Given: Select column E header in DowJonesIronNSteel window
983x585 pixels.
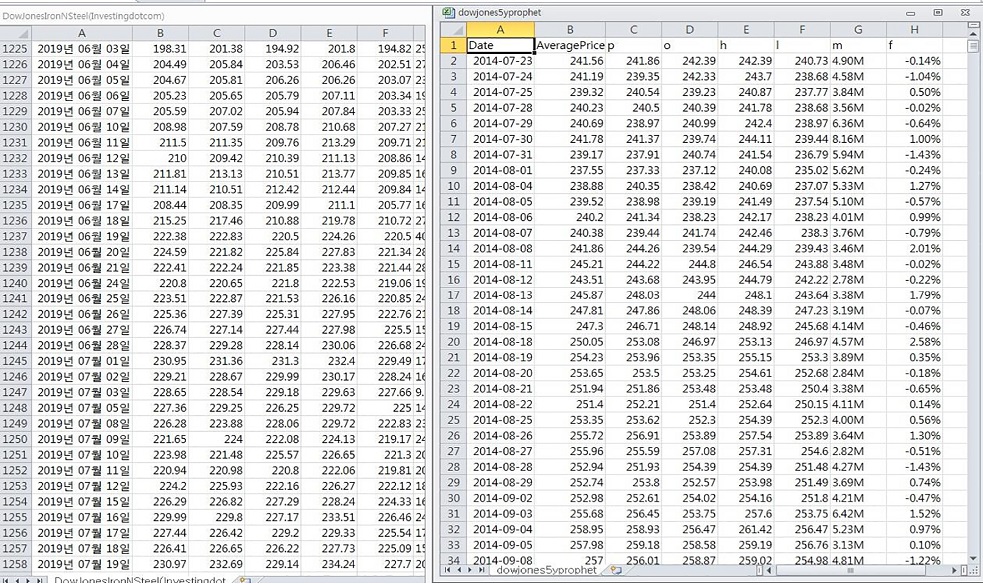Looking at the screenshot, I should click(329, 33).
